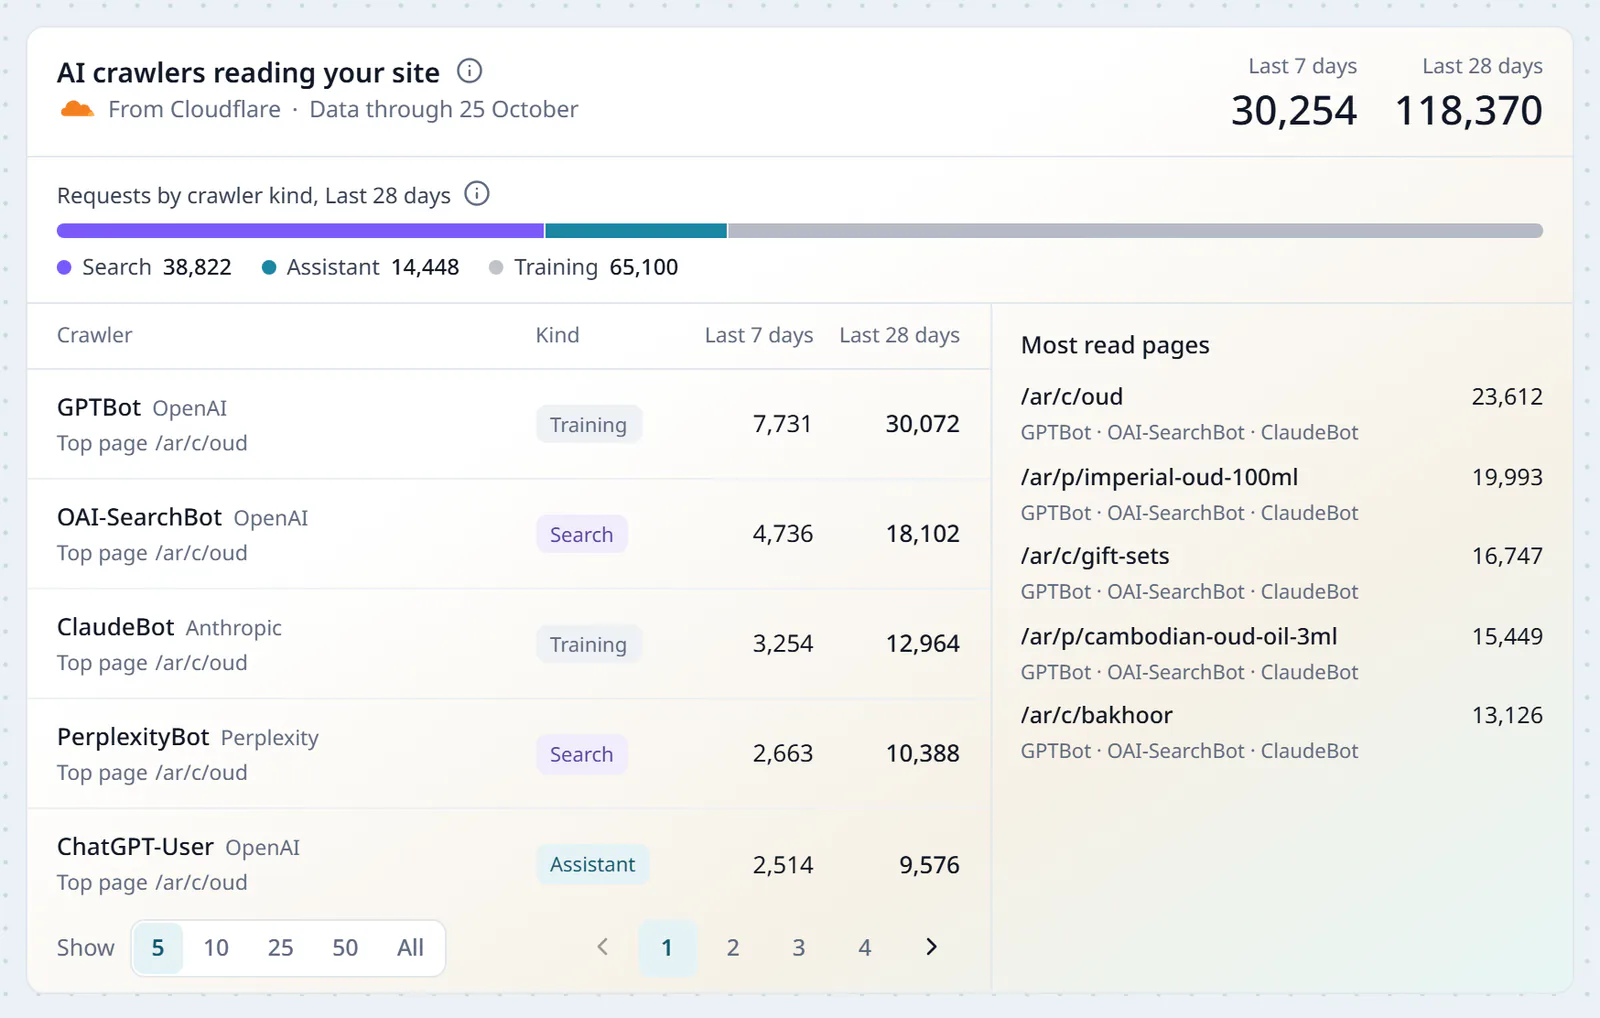Screen dimensions: 1600x1018
Task: Click the OAI-SearchBot crawler name
Action: tap(139, 517)
